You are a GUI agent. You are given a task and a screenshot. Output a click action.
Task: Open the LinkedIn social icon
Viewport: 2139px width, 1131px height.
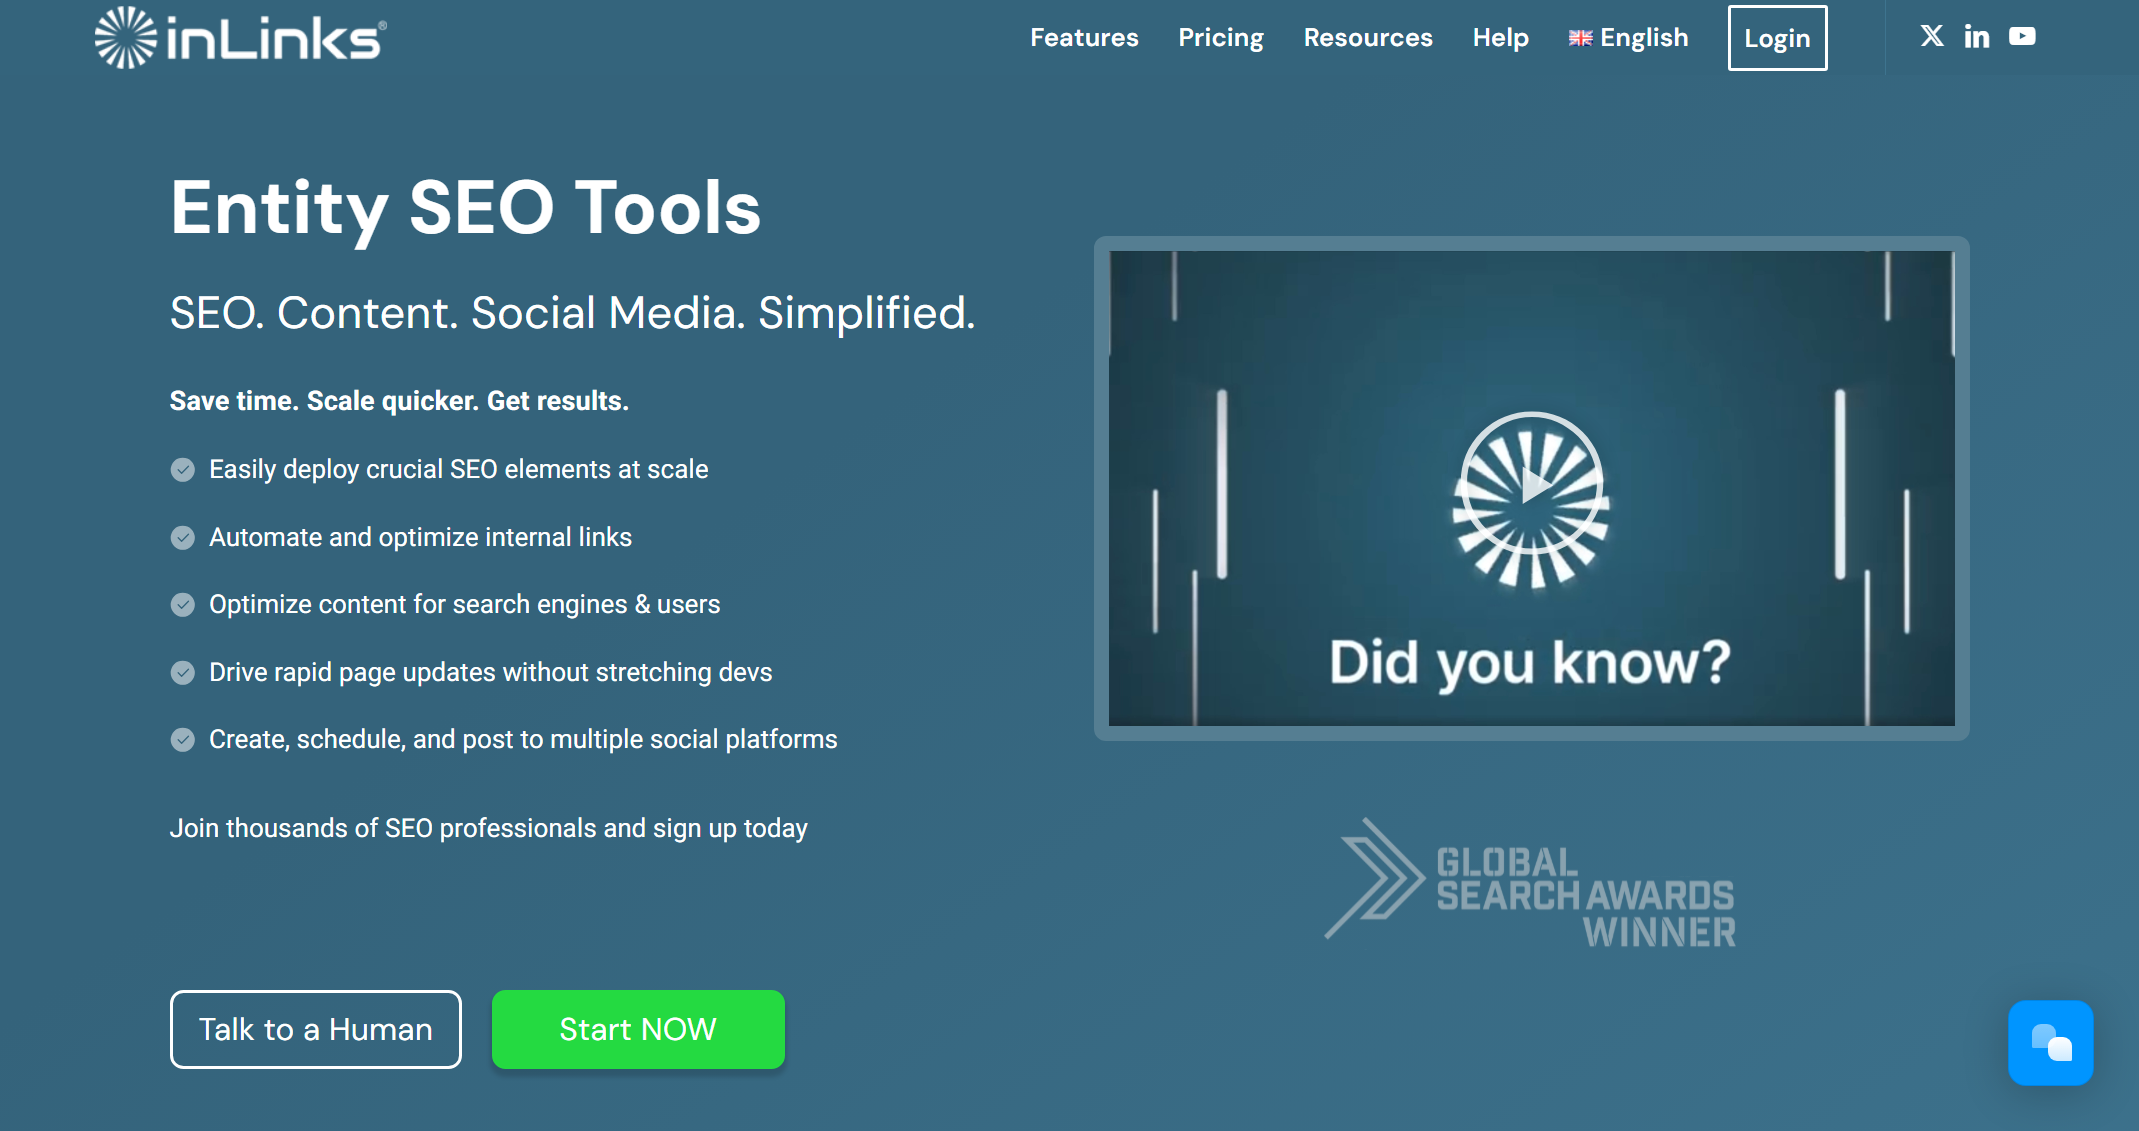[x=1976, y=37]
